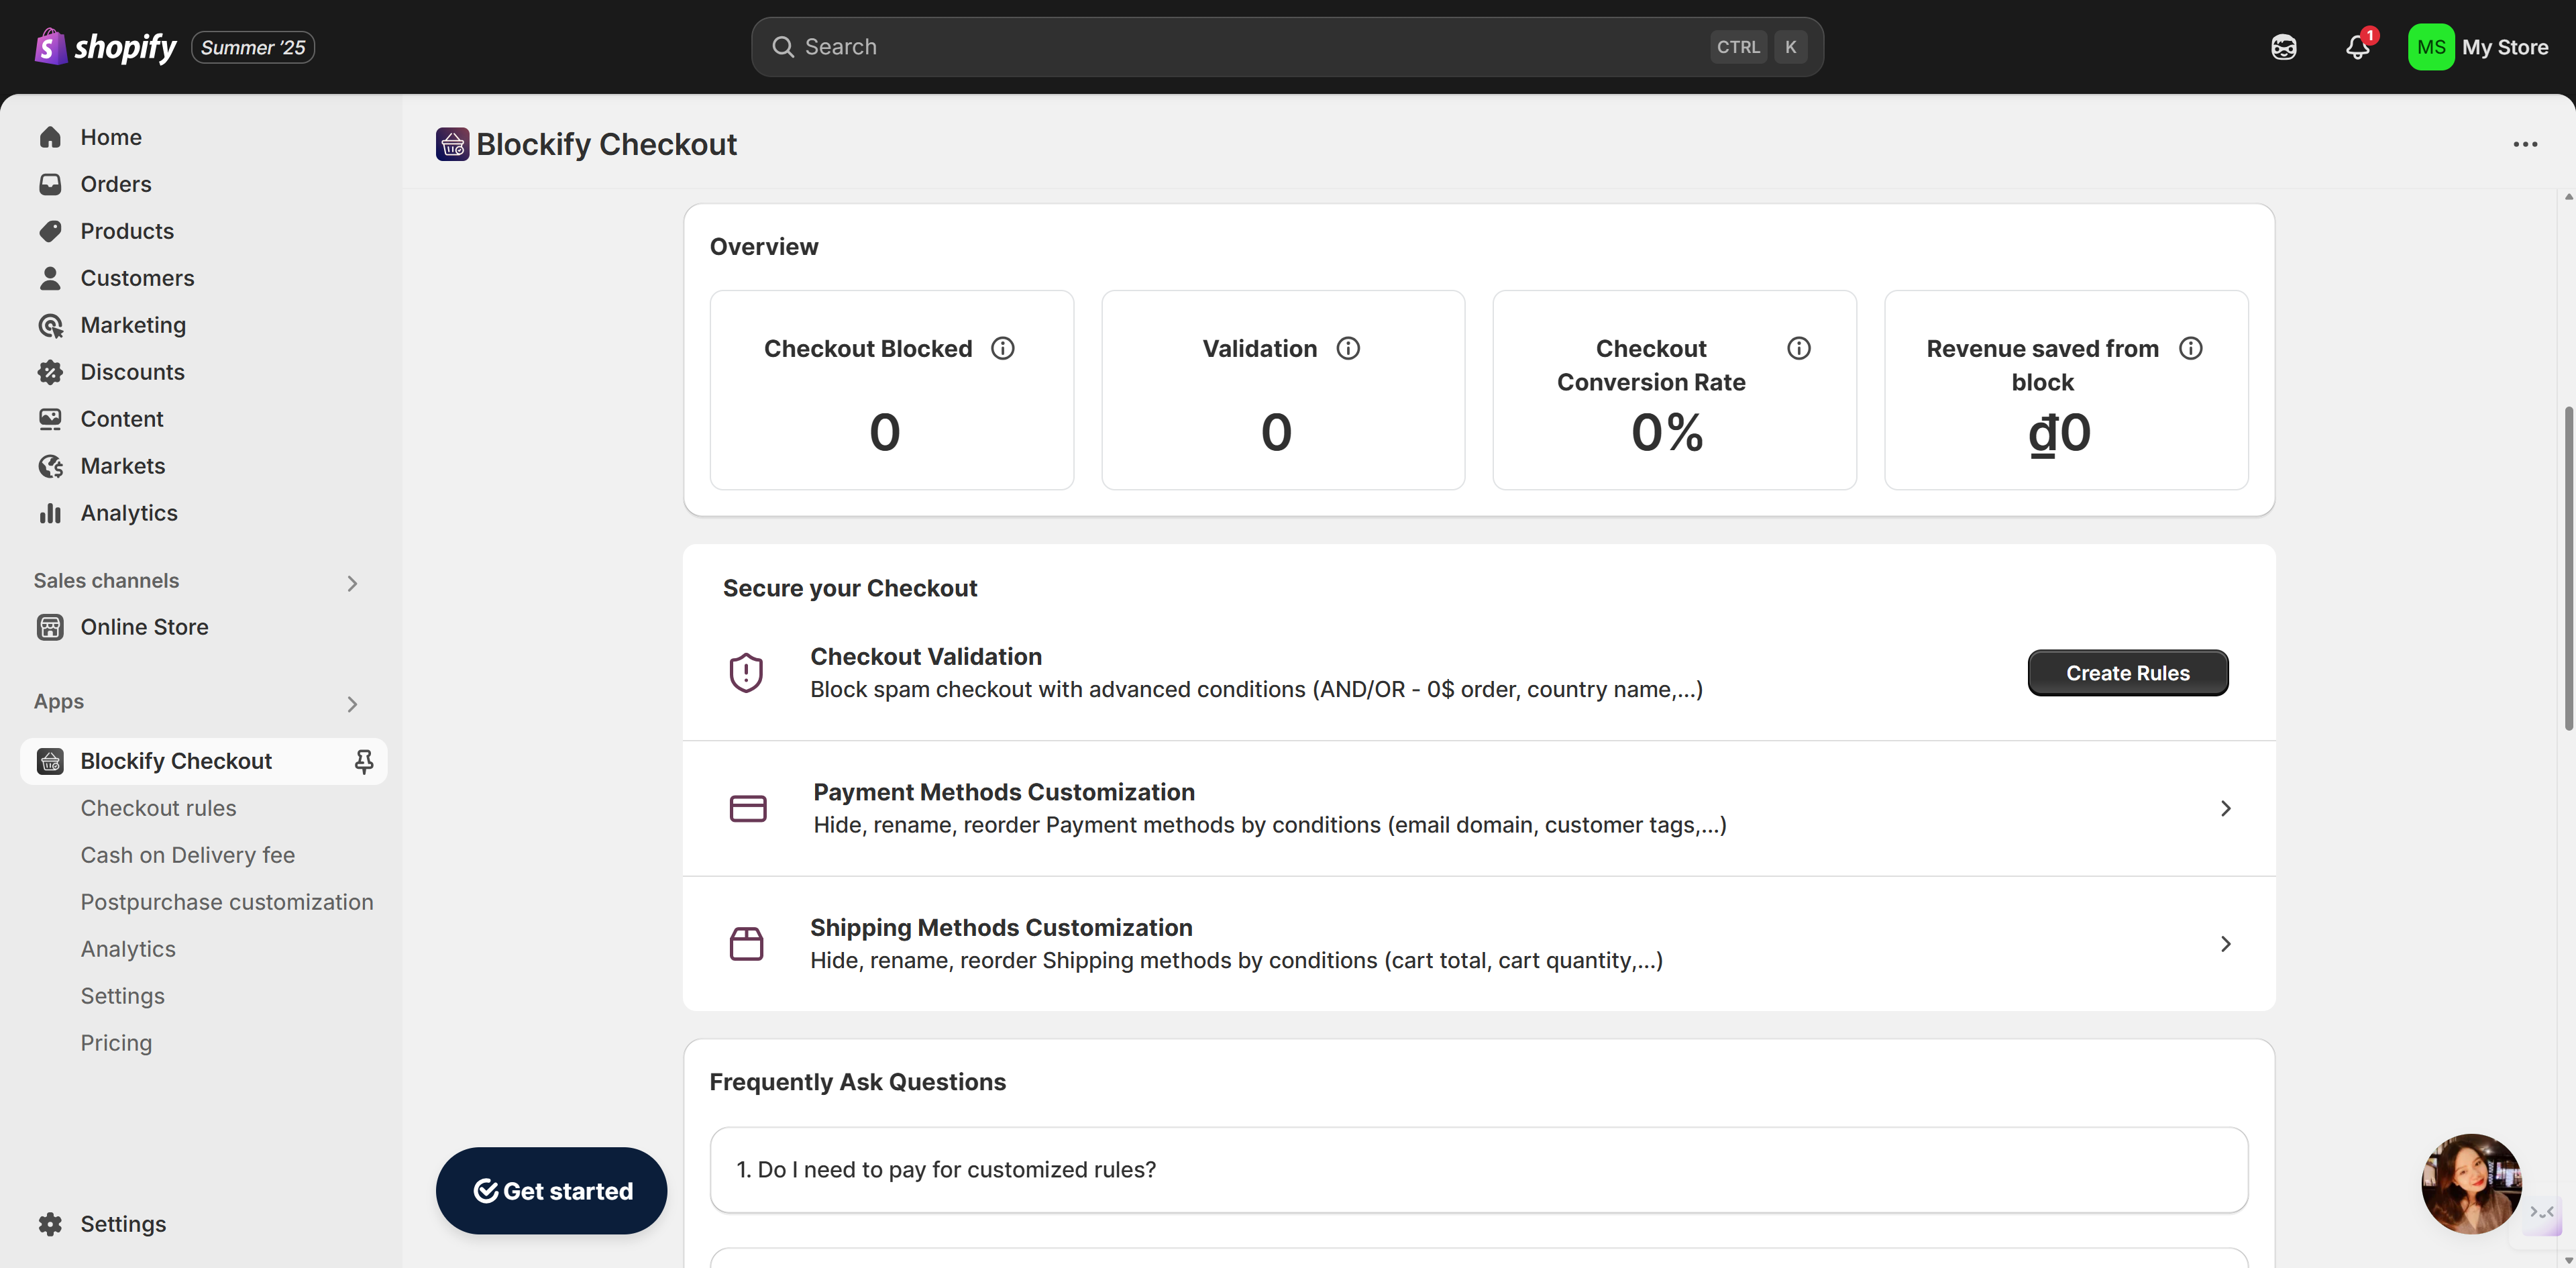Viewport: 2576px width, 1268px height.
Task: Click the notification count badge
Action: point(2369,35)
